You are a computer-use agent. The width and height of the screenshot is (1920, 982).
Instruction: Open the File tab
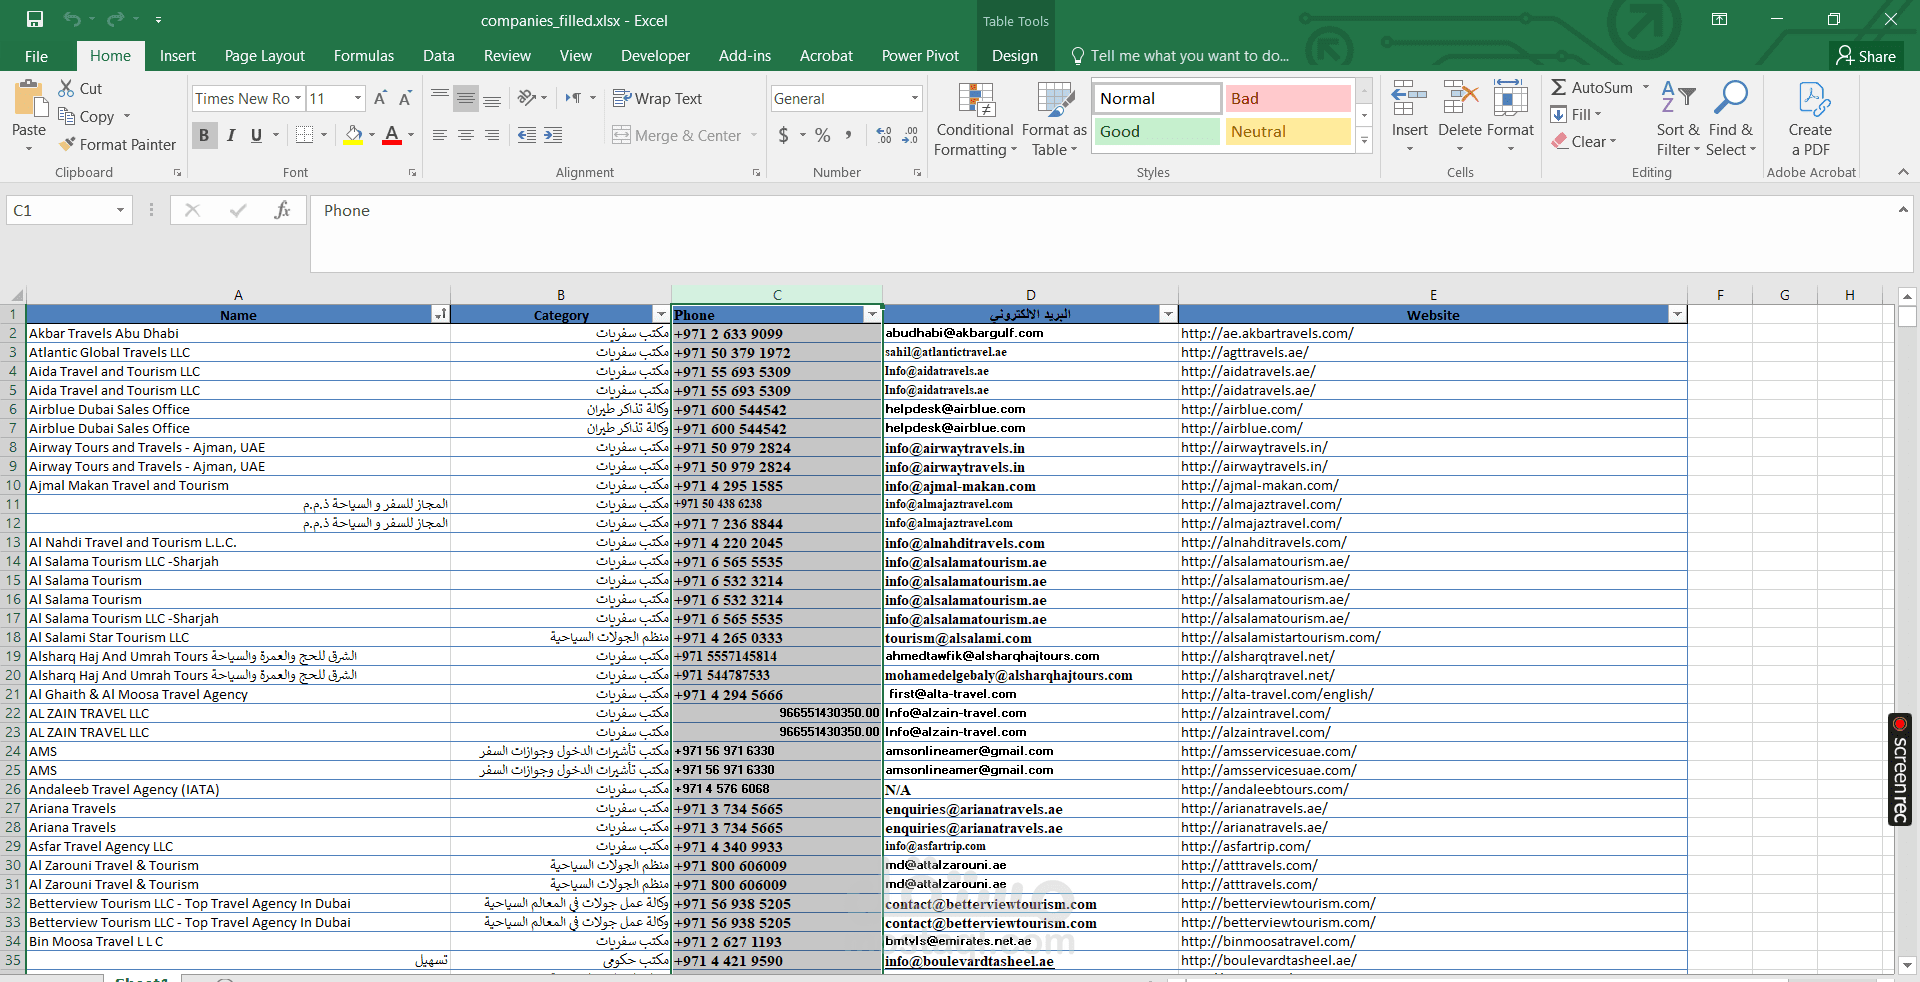[37, 56]
